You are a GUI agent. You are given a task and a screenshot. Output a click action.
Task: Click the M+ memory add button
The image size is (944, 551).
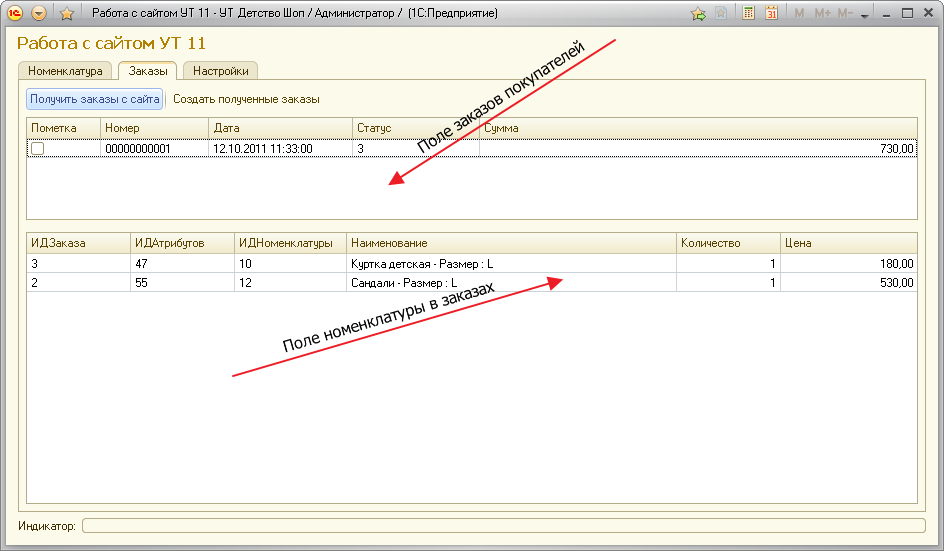tap(823, 13)
